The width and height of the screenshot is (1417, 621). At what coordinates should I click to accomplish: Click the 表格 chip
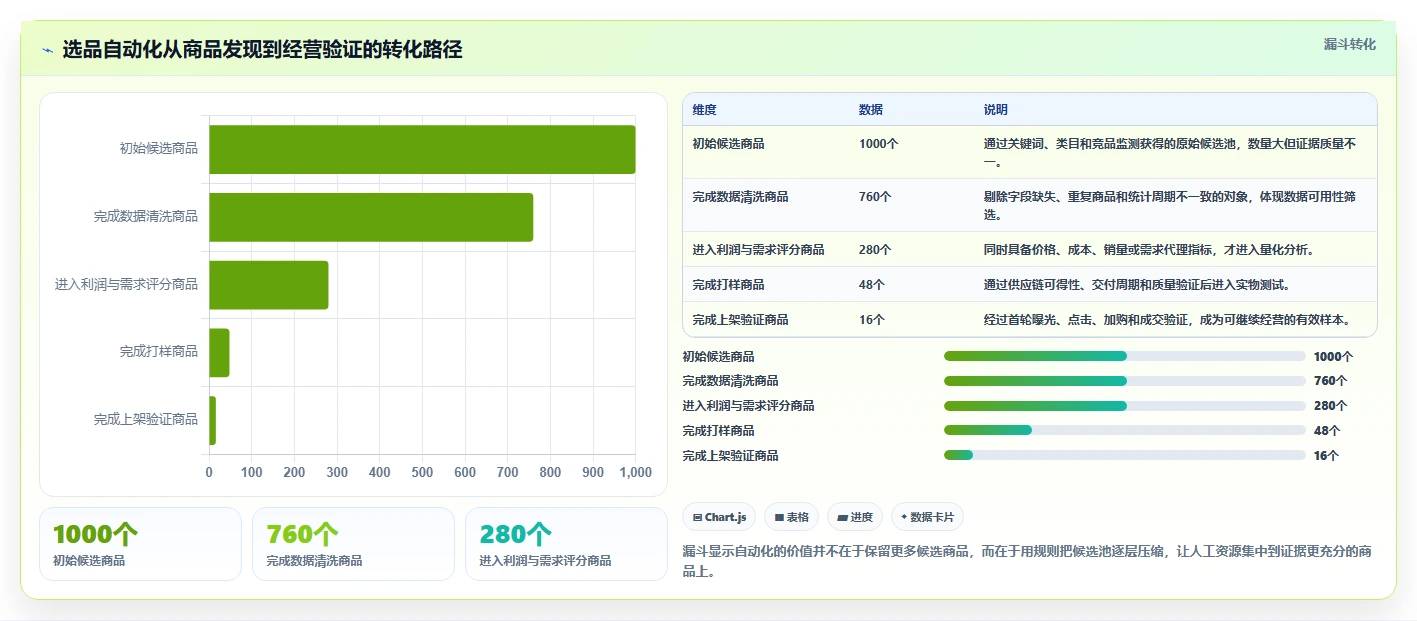click(791, 517)
